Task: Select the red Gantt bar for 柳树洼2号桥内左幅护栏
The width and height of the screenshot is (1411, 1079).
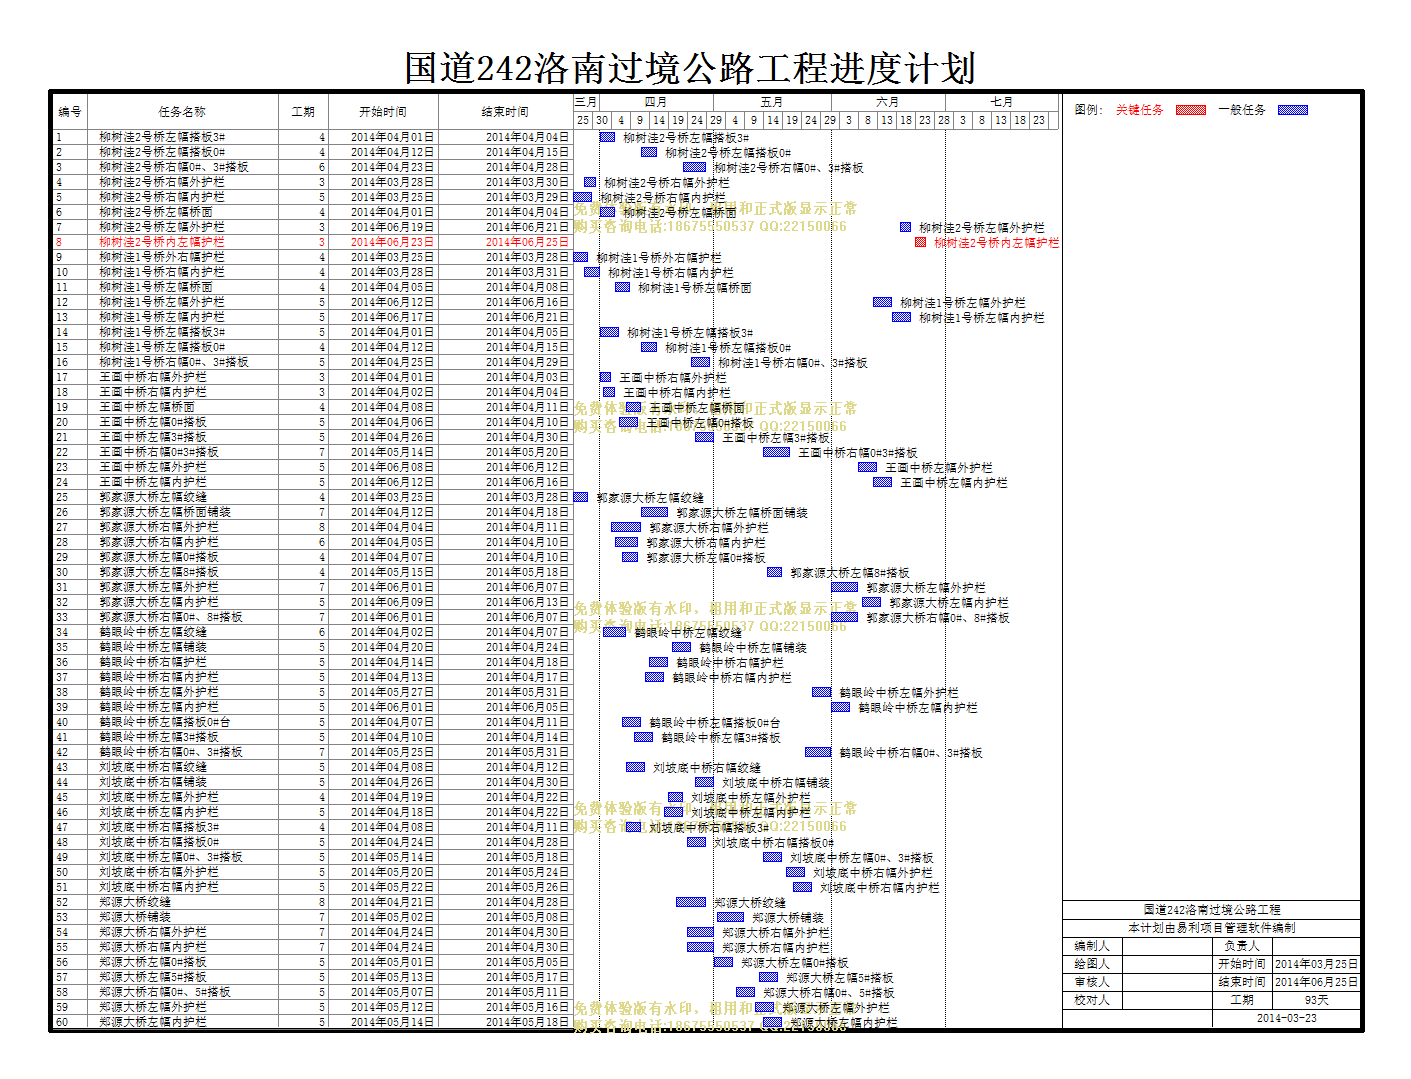Action: (x=920, y=242)
